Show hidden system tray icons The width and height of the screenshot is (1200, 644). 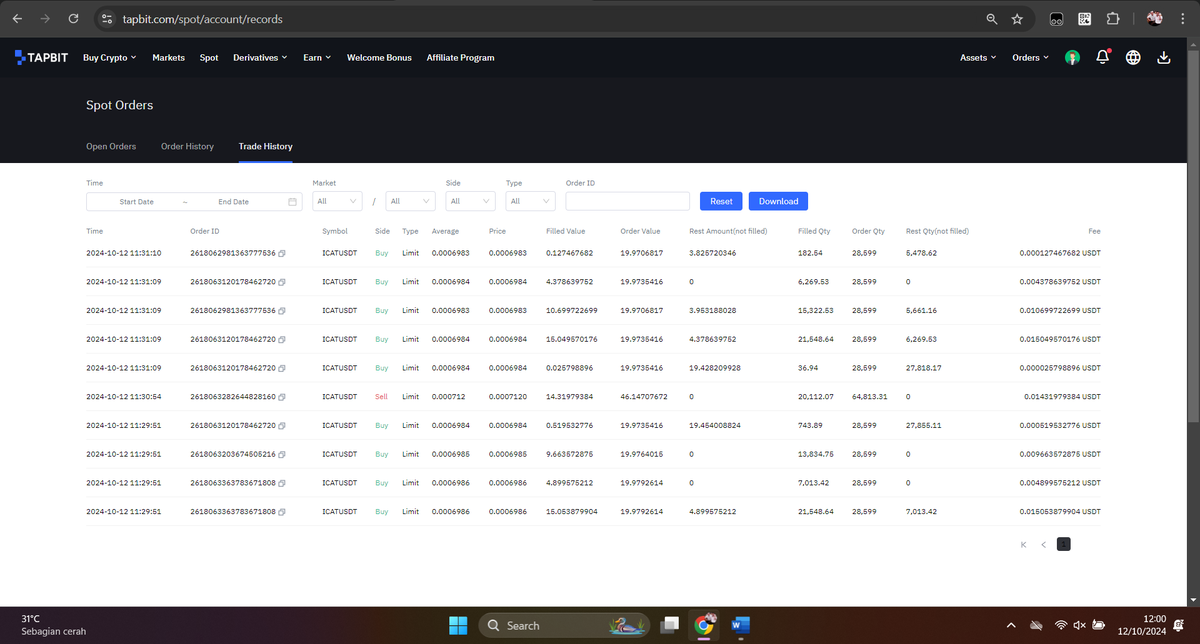(x=1010, y=626)
